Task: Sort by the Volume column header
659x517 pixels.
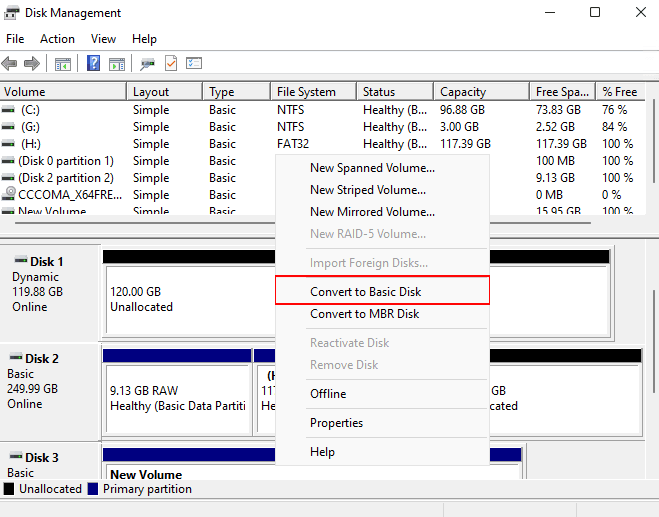Action: [25, 92]
